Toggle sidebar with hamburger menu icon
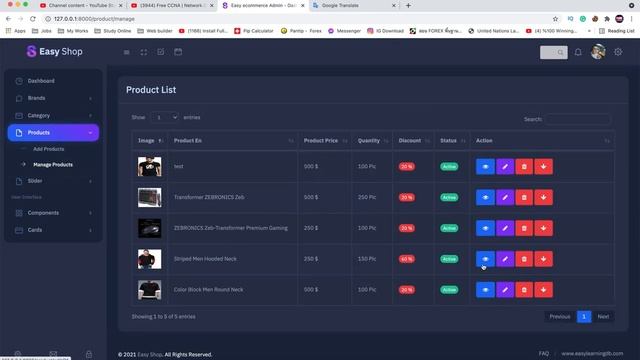 [127, 52]
